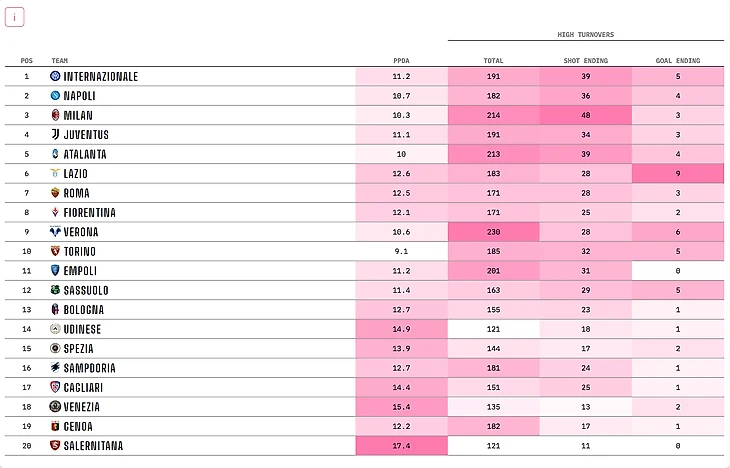Screen dimensions: 730x468
Task: Click the info icon button
Action: pyautogui.click(x=15, y=17)
